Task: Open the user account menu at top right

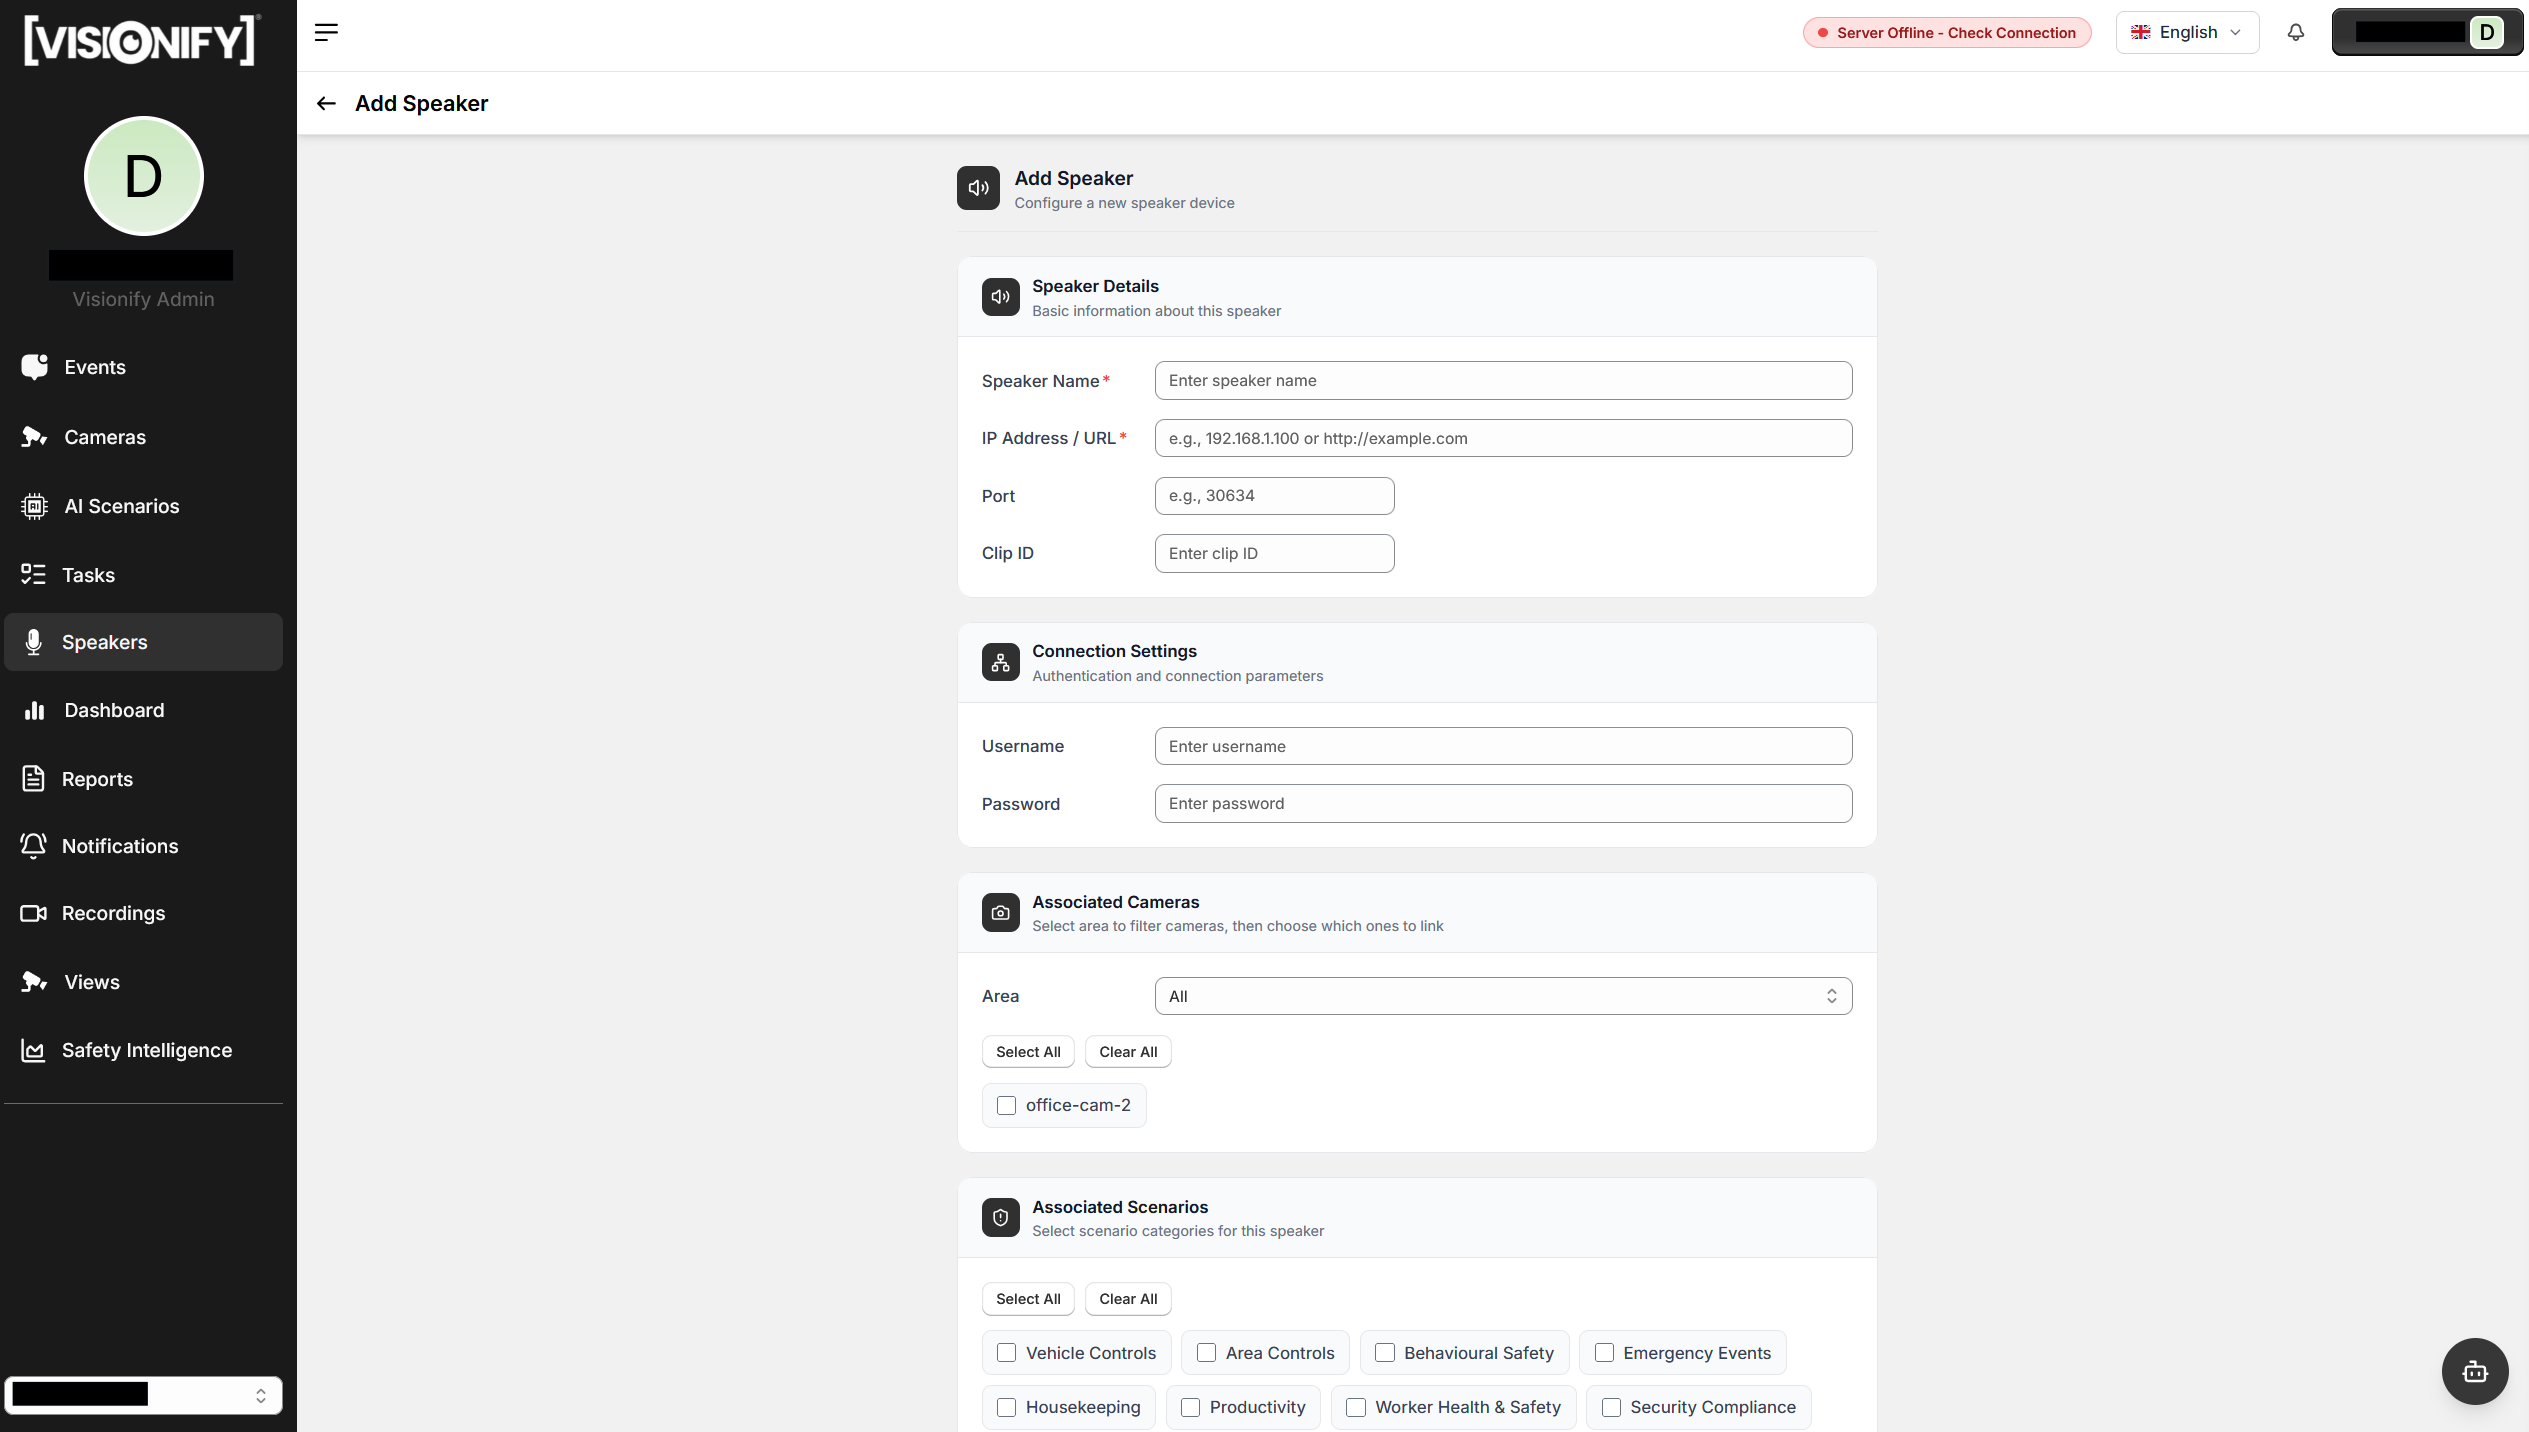Action: (2428, 32)
